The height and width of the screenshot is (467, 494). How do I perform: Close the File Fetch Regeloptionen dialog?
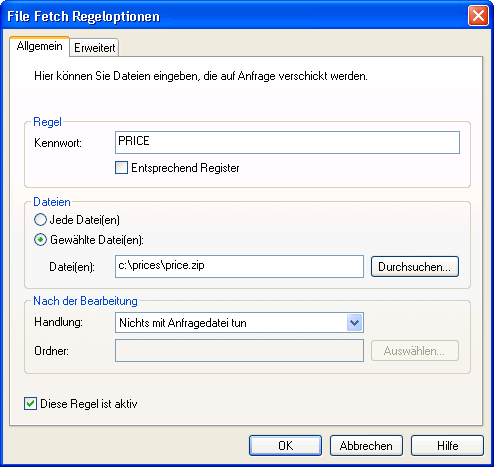click(478, 16)
